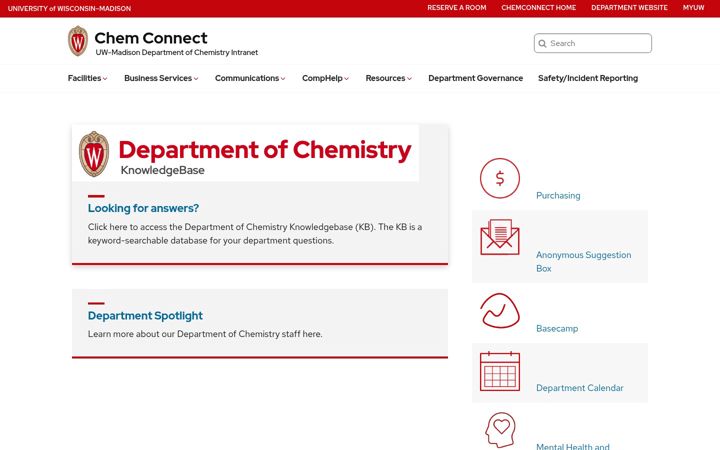This screenshot has height=450, width=720.
Task: Expand the Business Services menu
Action: (161, 78)
